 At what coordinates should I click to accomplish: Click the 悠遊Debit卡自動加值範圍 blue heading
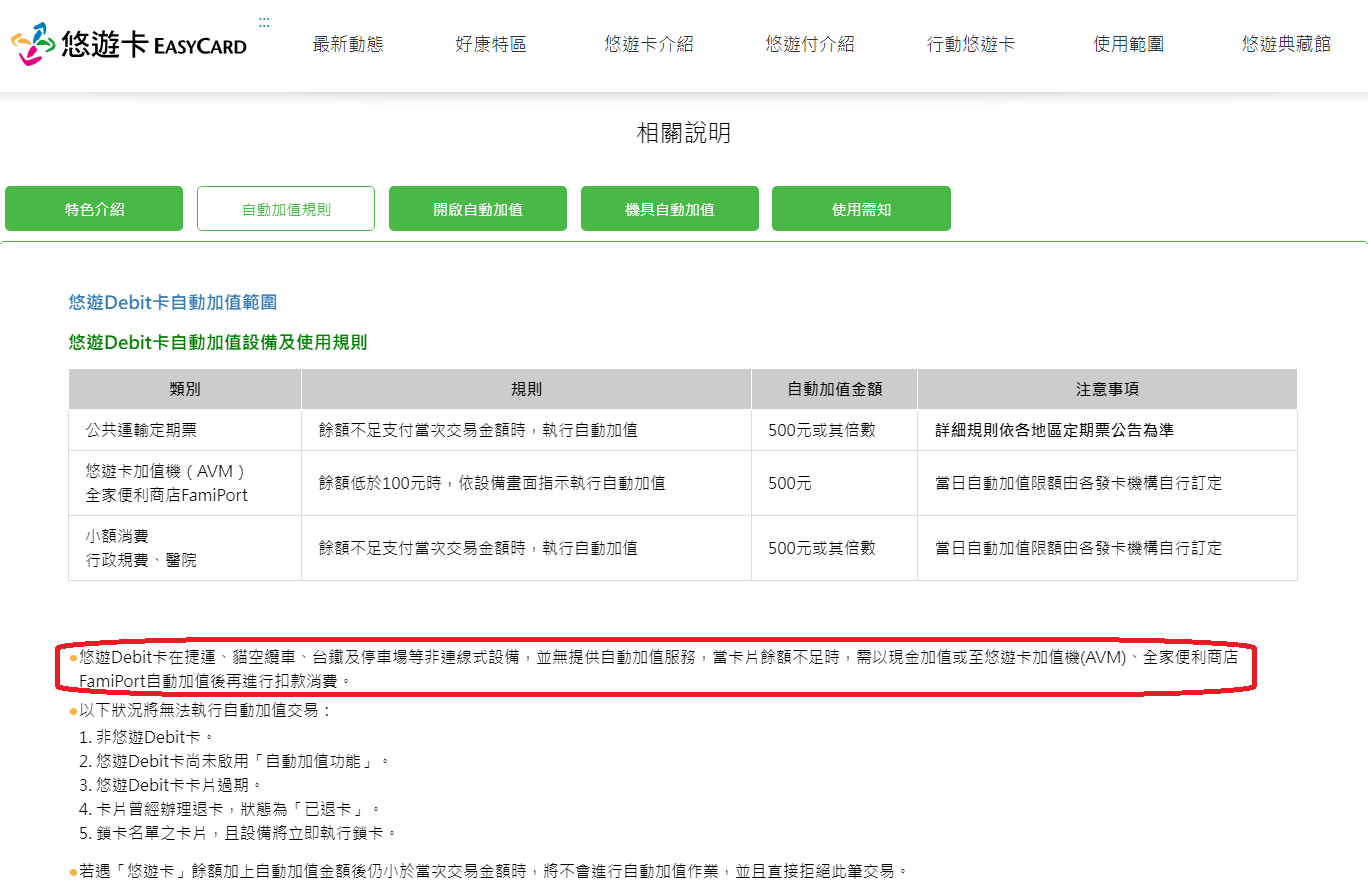tap(173, 302)
